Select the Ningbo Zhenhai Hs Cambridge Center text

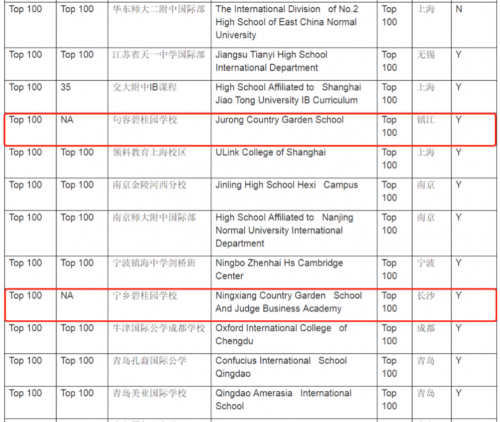[x=279, y=269]
